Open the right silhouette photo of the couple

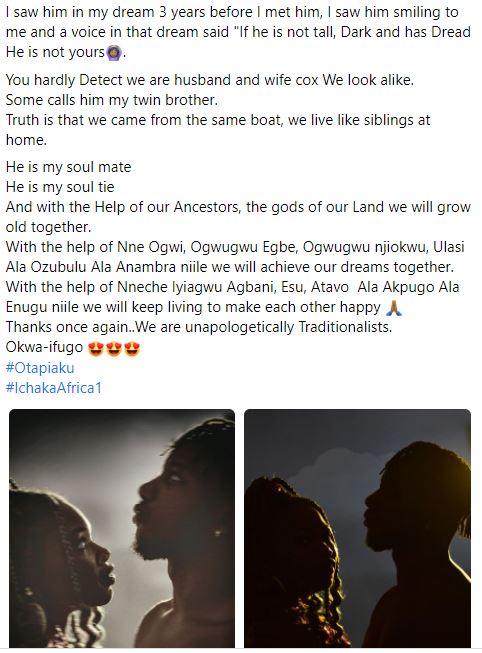[357, 528]
